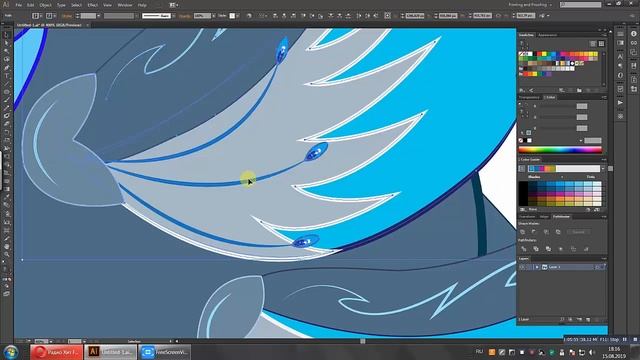640x360 pixels.
Task: Switch to the Align tab
Action: 544,217
